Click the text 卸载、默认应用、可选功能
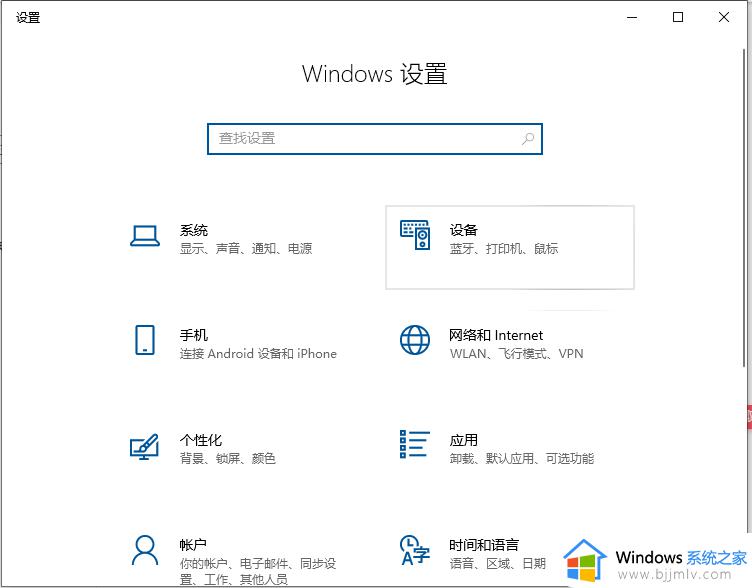Image resolution: width=752 pixels, height=588 pixels. pos(522,459)
